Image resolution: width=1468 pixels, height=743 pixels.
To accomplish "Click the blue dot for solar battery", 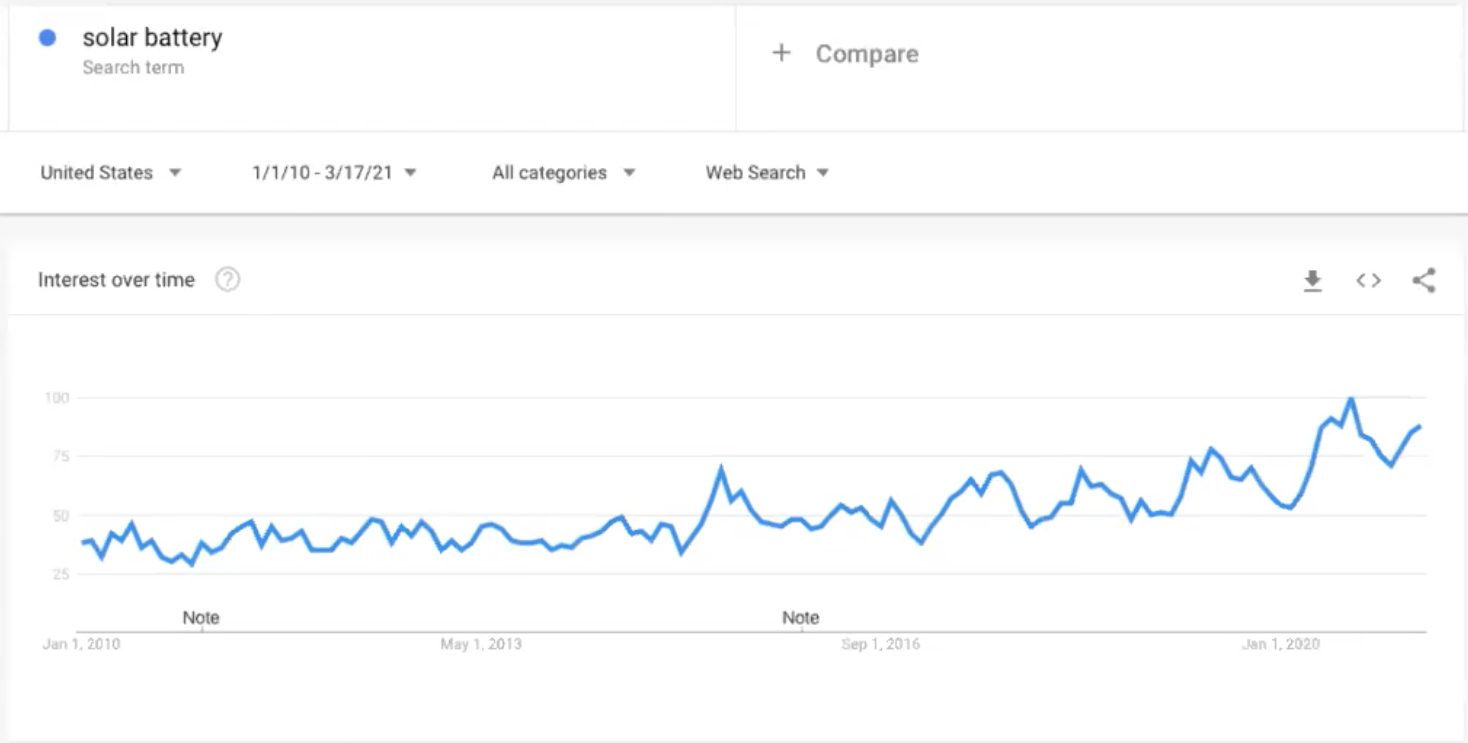I will pyautogui.click(x=47, y=38).
